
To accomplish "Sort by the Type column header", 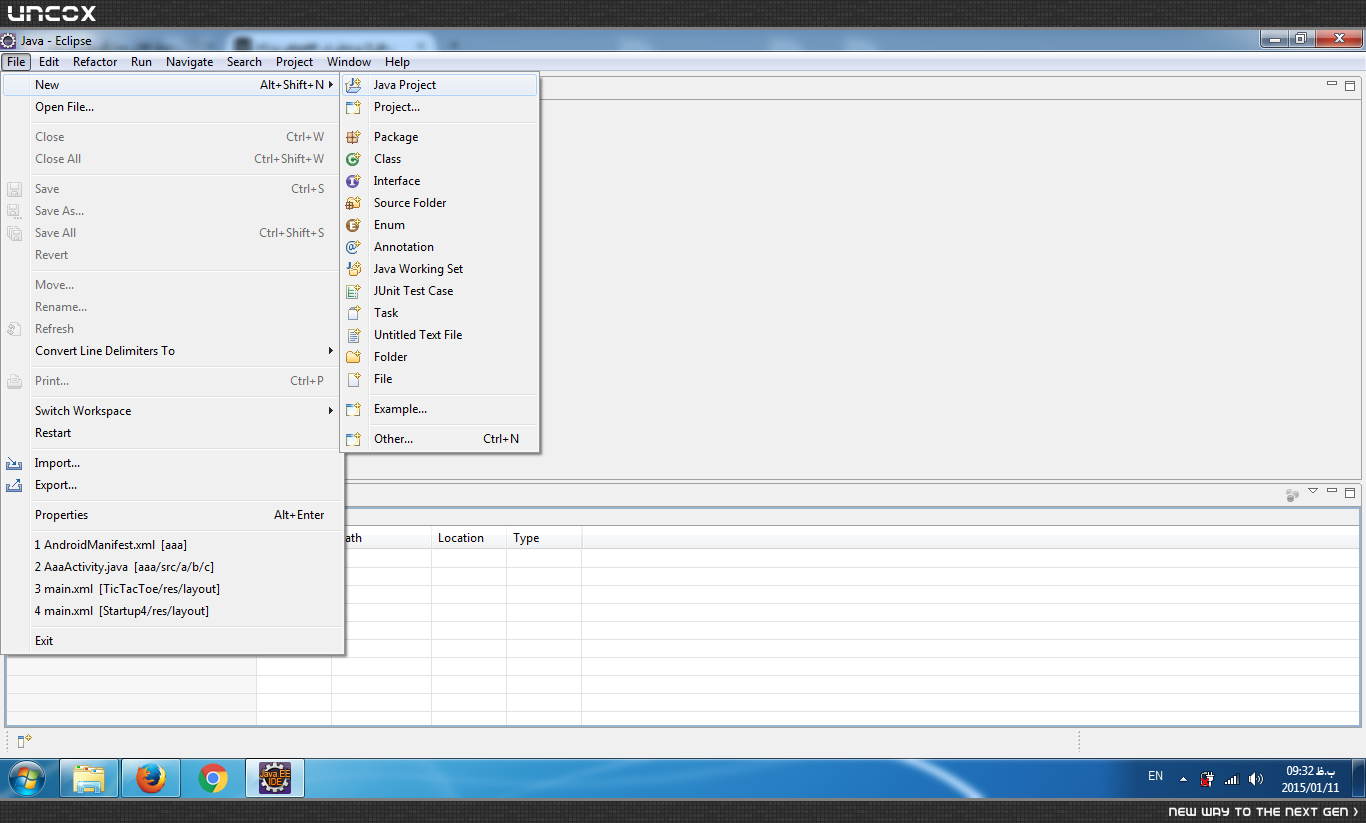I will (x=544, y=538).
